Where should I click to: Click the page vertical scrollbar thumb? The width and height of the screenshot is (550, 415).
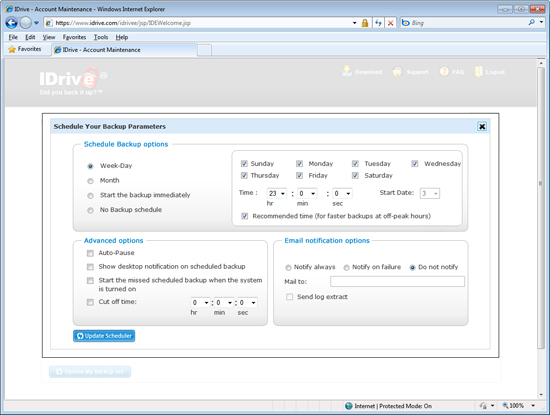pyautogui.click(x=541, y=207)
